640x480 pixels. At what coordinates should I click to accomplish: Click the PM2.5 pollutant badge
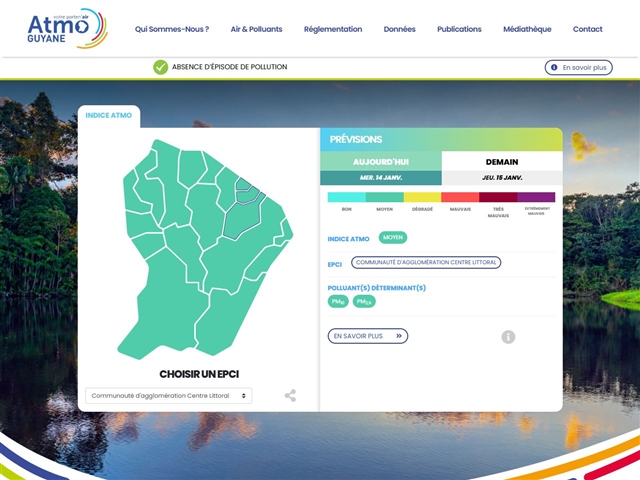point(364,302)
